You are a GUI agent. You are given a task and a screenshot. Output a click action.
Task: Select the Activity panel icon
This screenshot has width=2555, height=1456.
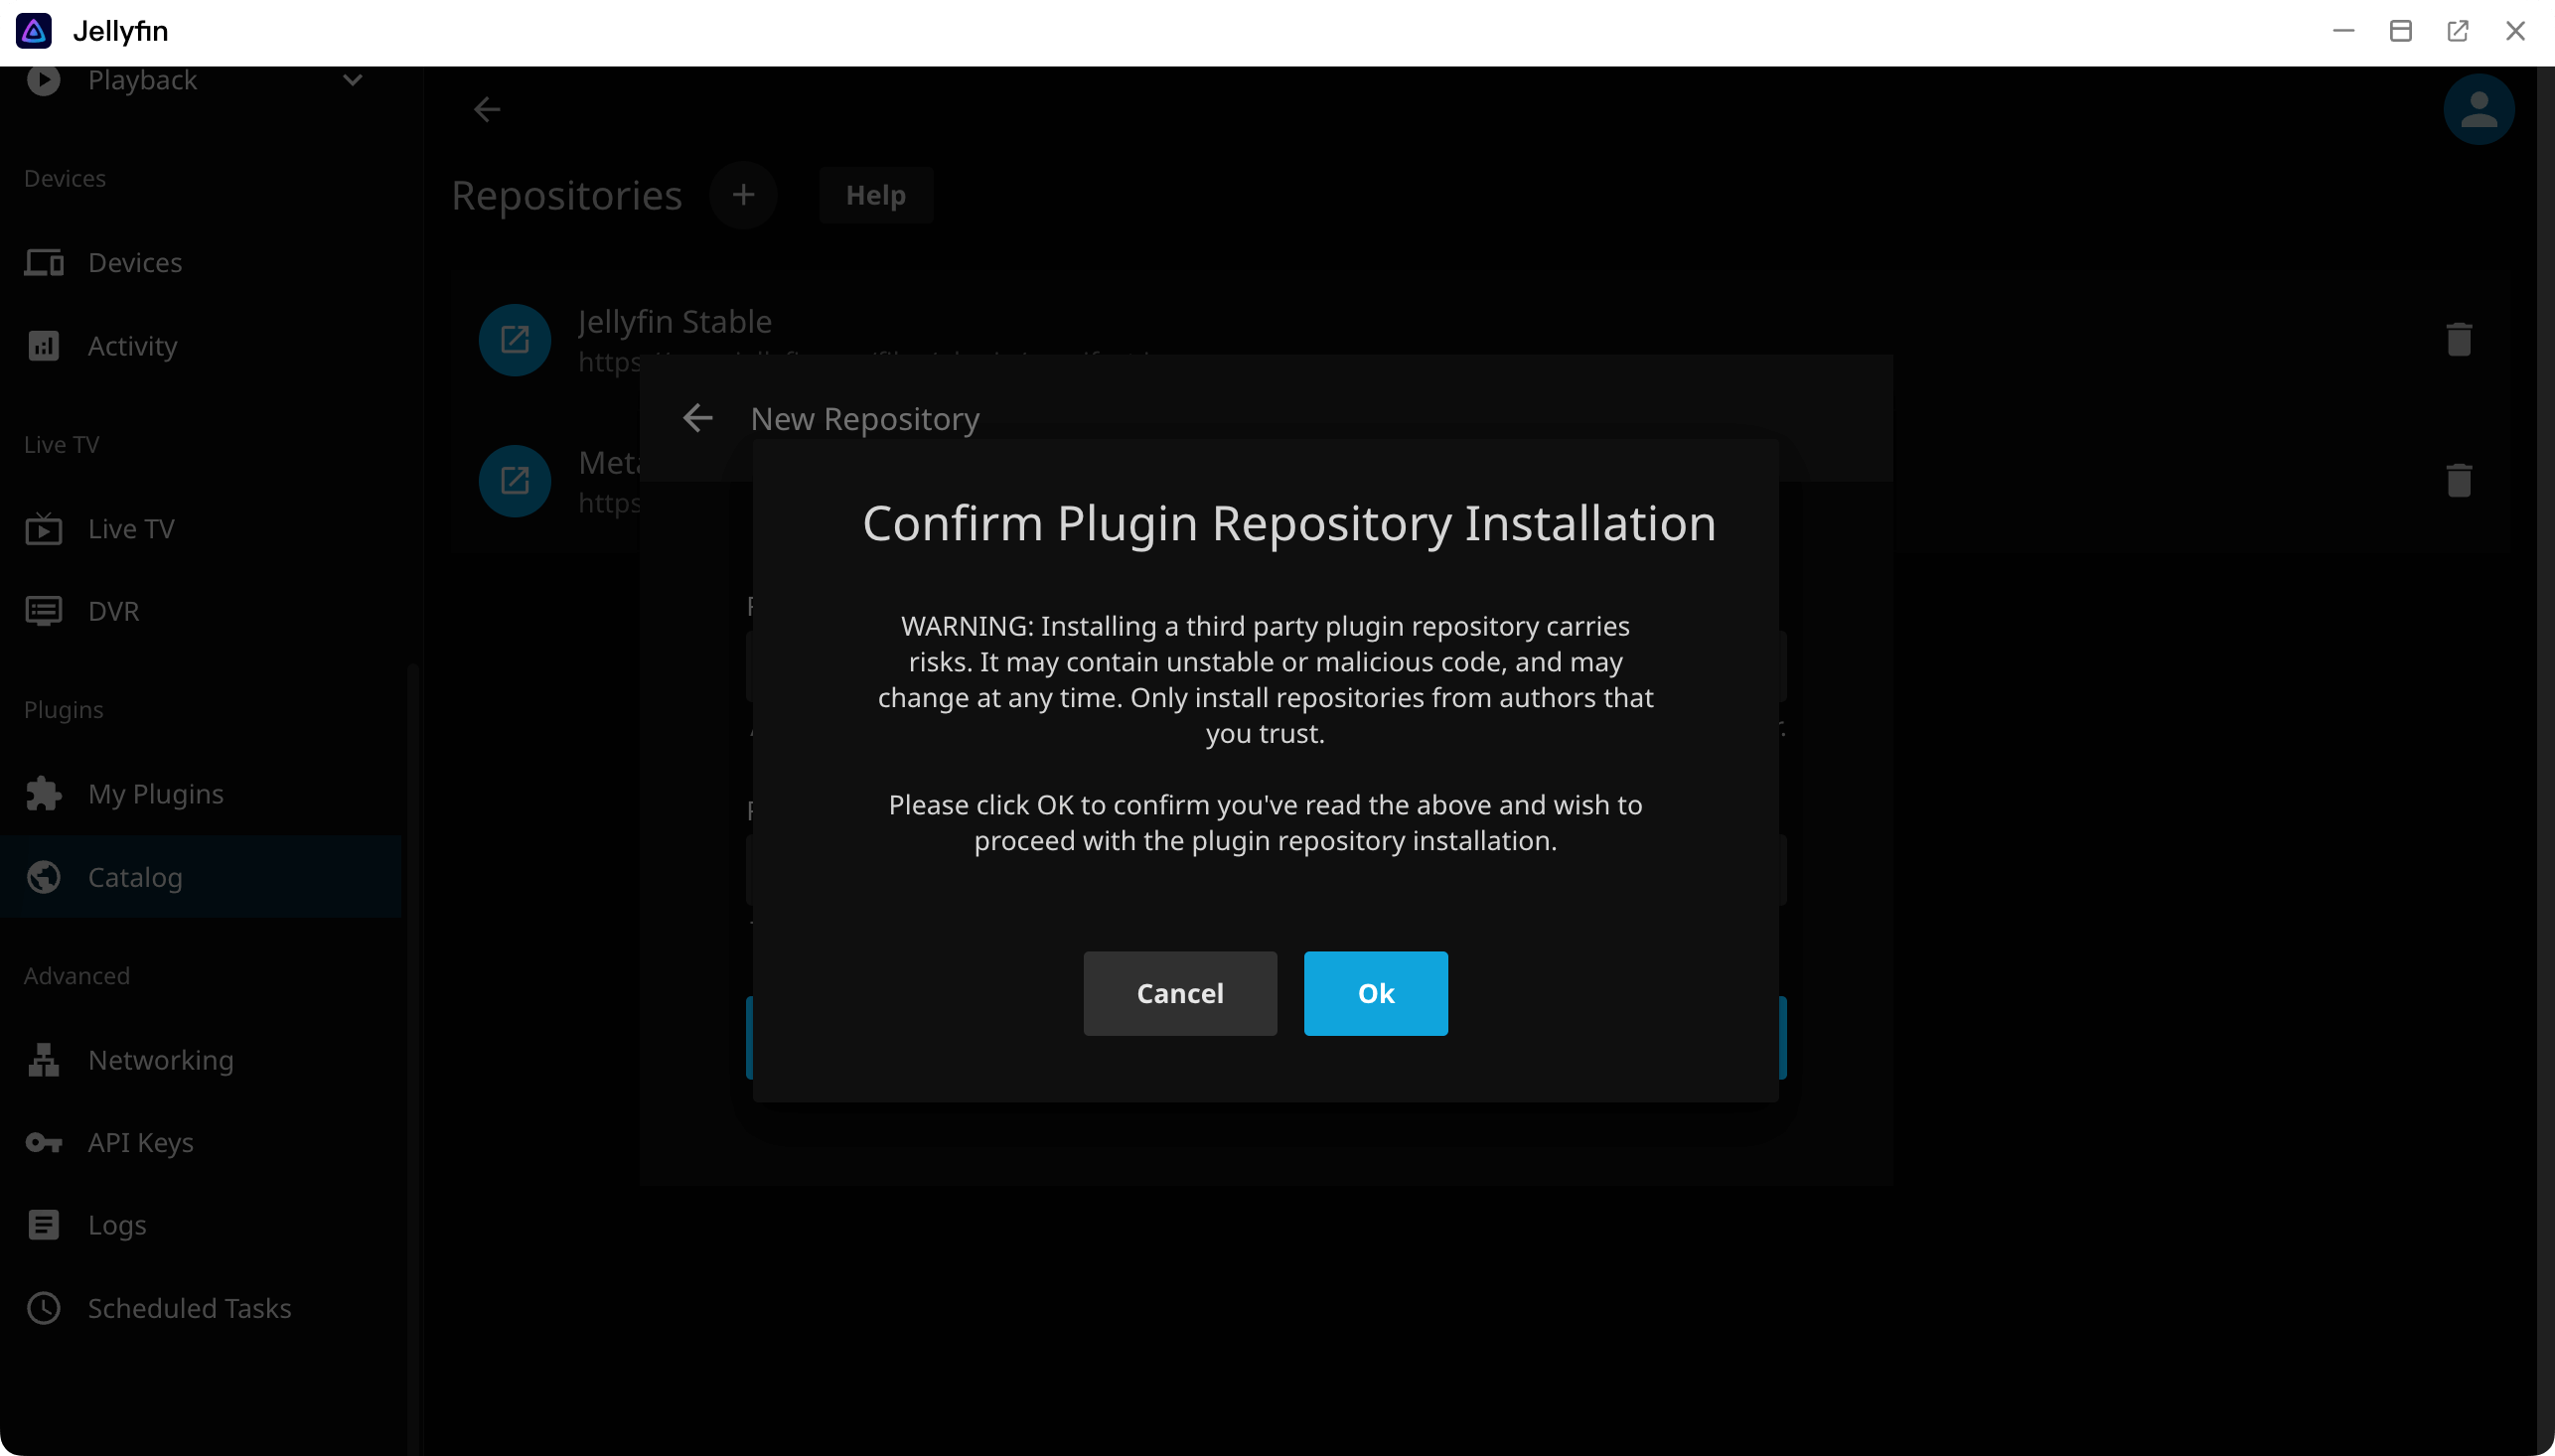(42, 345)
